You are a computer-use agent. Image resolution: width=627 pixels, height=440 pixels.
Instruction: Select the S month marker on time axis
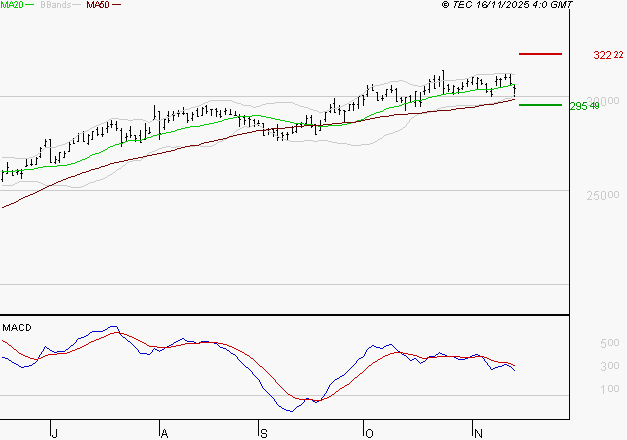(263, 431)
